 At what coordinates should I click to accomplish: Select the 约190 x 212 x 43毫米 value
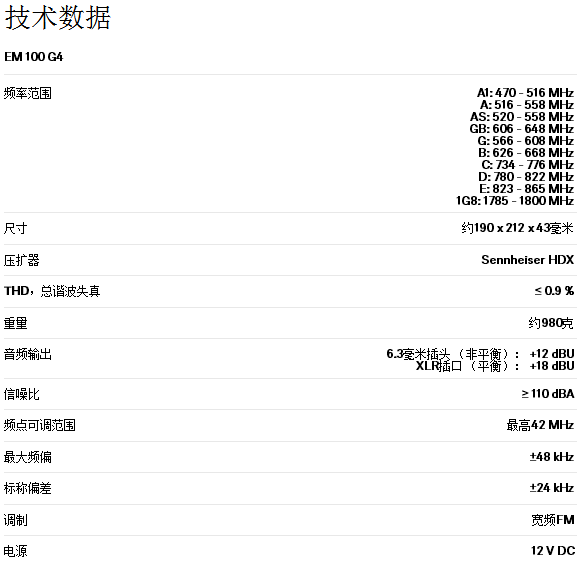coord(517,228)
